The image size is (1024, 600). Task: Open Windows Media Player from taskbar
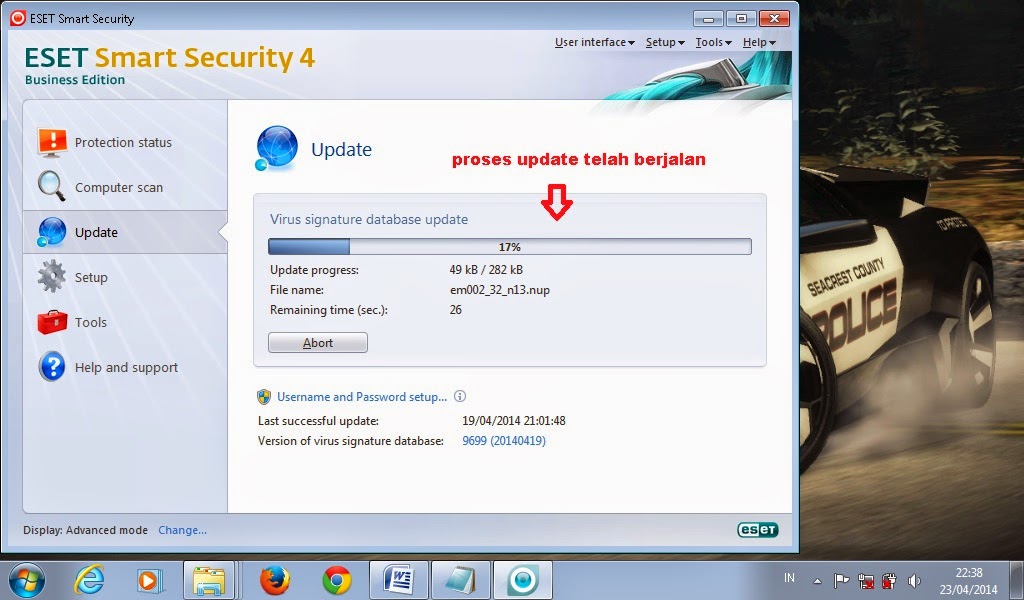[x=149, y=580]
